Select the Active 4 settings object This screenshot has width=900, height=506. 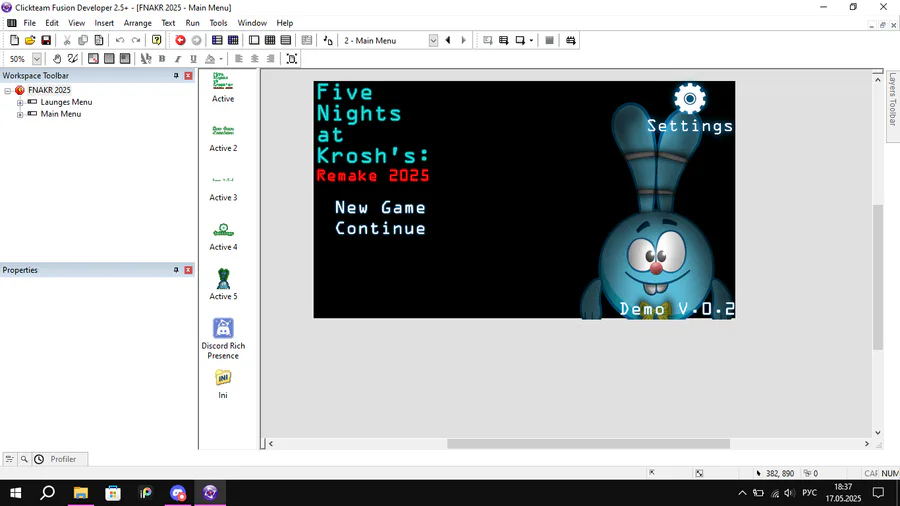coord(223,236)
